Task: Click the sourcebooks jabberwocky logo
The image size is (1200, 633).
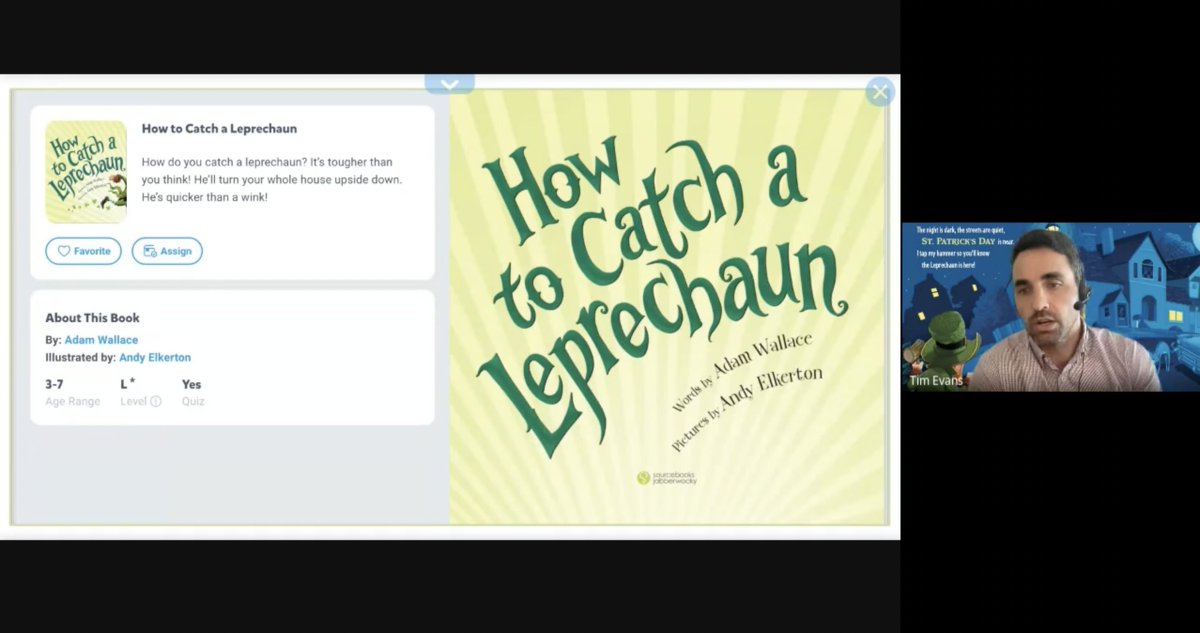Action: pyautogui.click(x=667, y=478)
